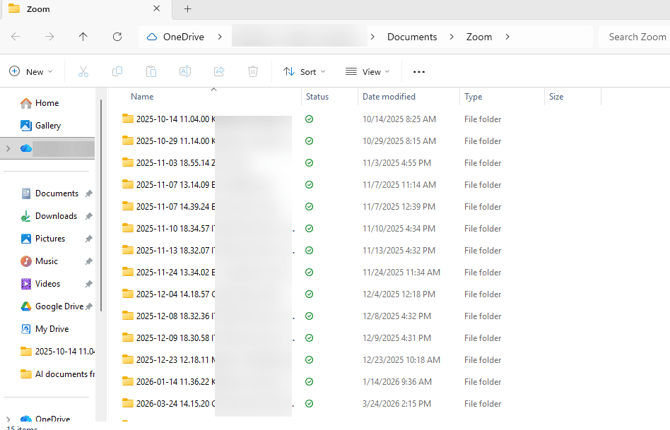Click the Rename icon in toolbar
The image size is (670, 430).
pyautogui.click(x=185, y=72)
